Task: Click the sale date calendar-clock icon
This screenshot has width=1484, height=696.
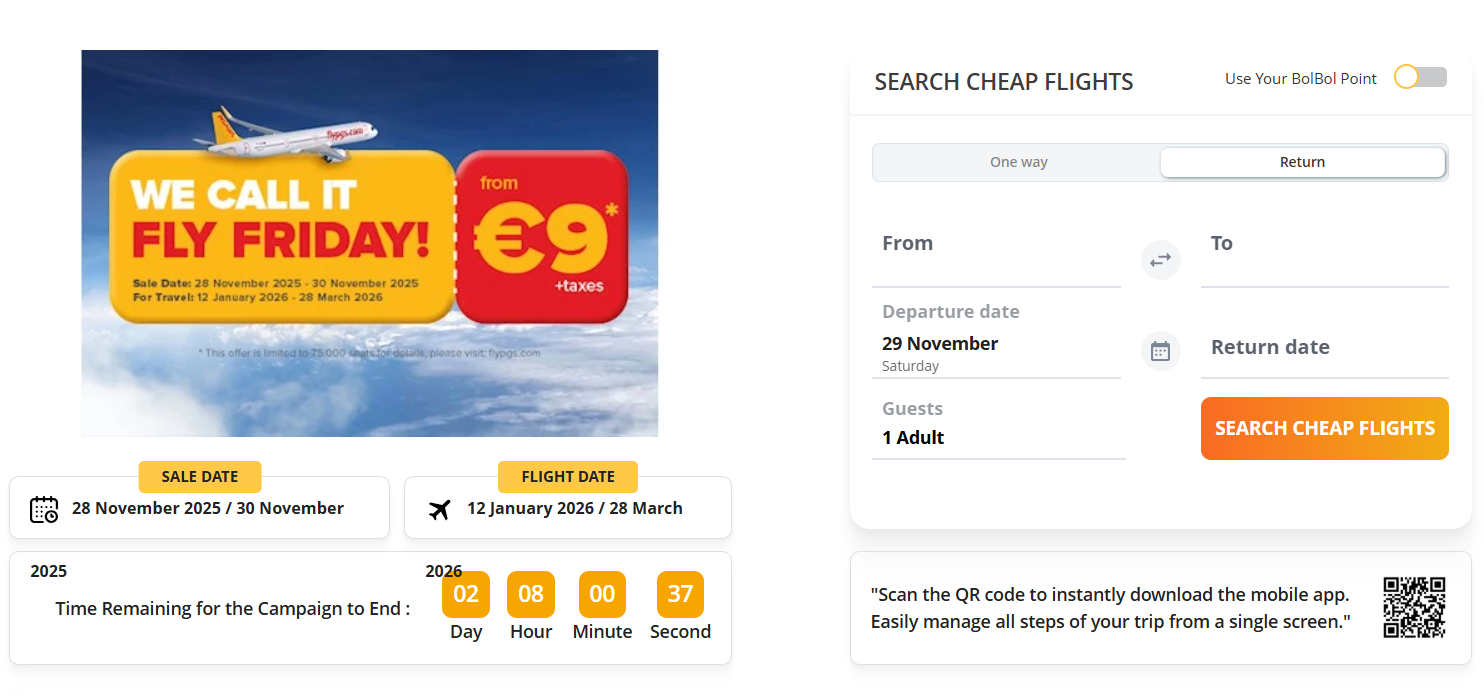Action: click(x=44, y=509)
